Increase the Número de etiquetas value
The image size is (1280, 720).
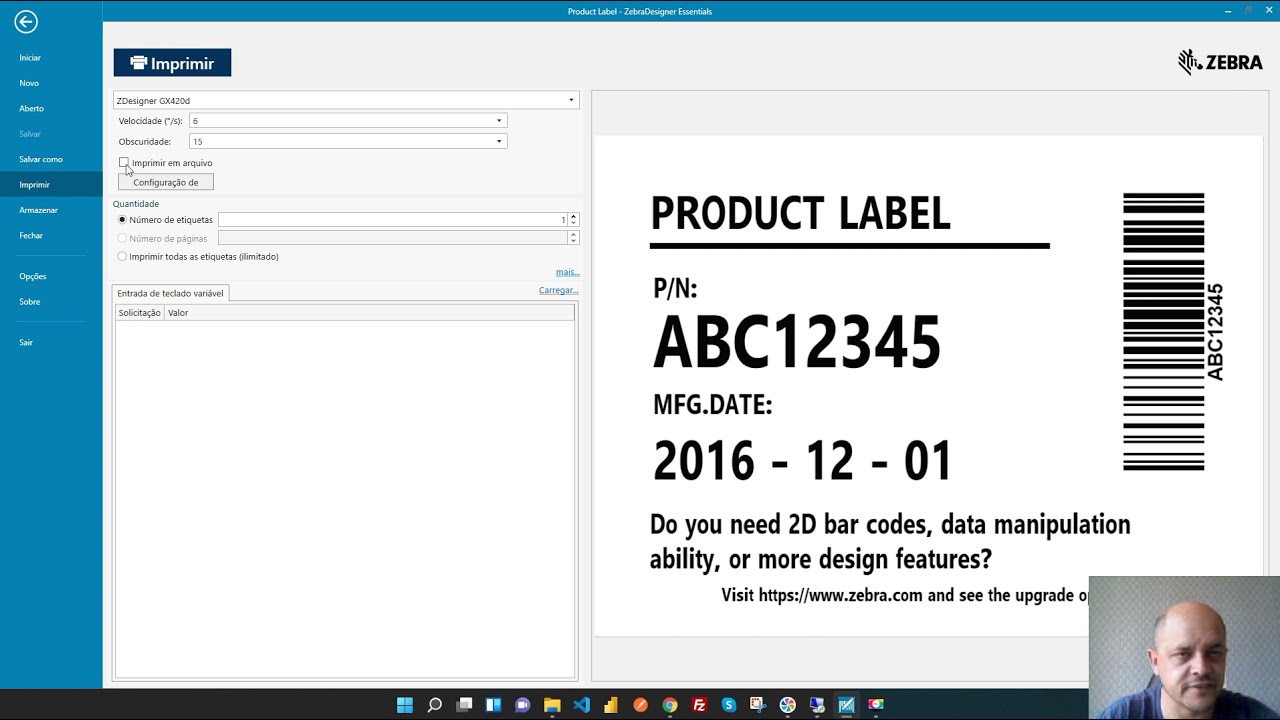tap(573, 216)
